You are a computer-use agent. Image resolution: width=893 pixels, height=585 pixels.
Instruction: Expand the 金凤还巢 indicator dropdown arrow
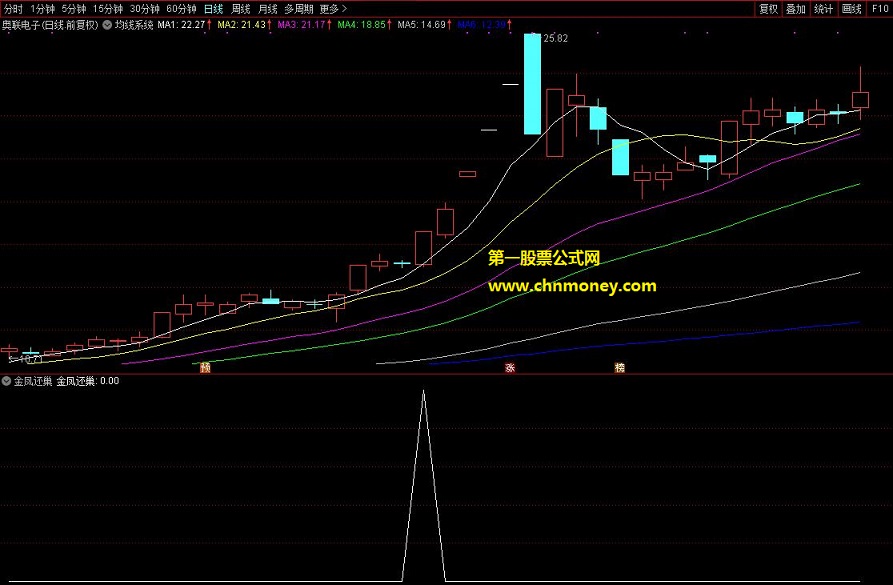6,381
